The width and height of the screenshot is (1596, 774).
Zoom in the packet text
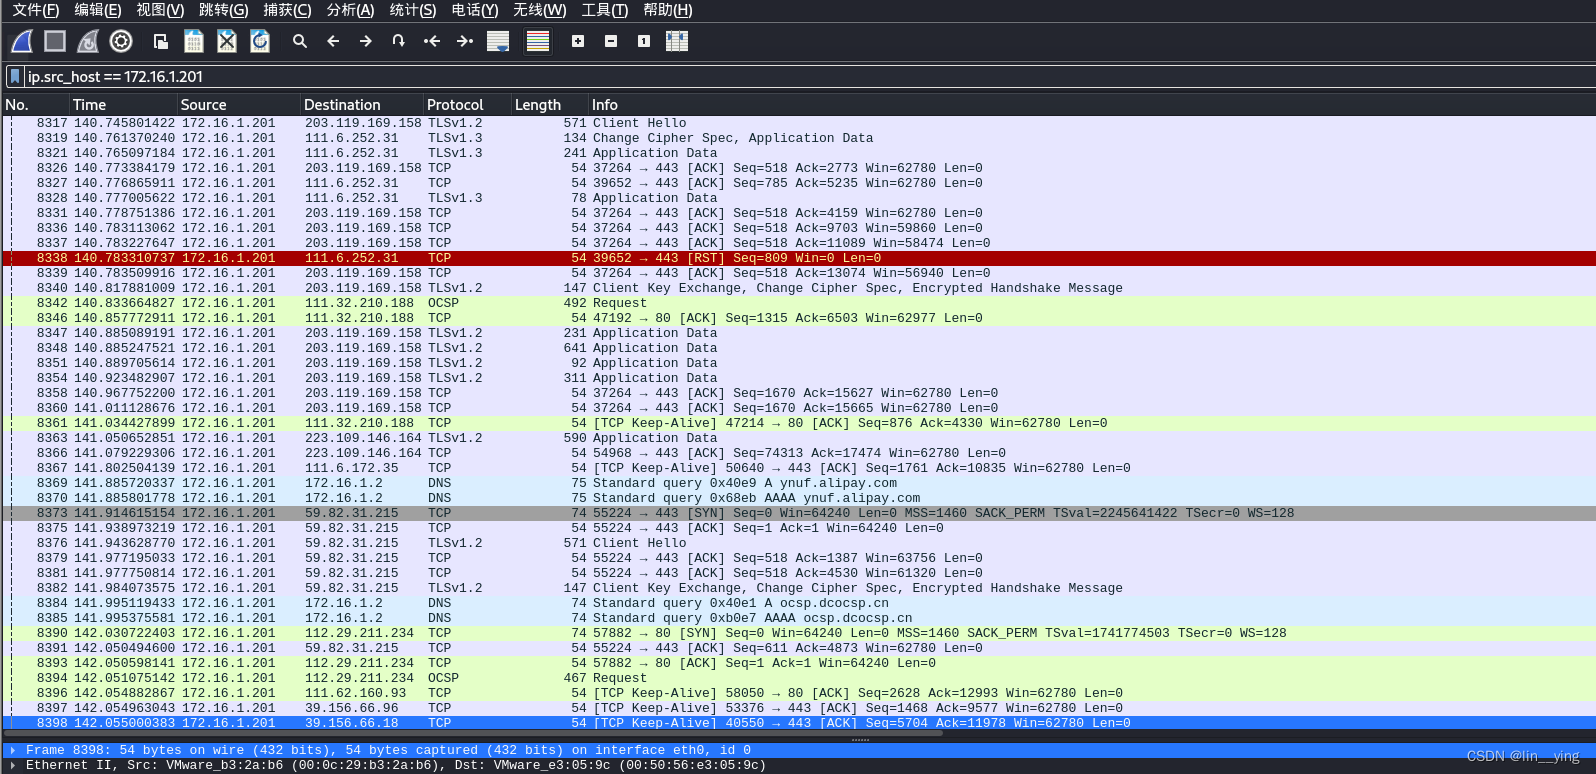click(578, 41)
